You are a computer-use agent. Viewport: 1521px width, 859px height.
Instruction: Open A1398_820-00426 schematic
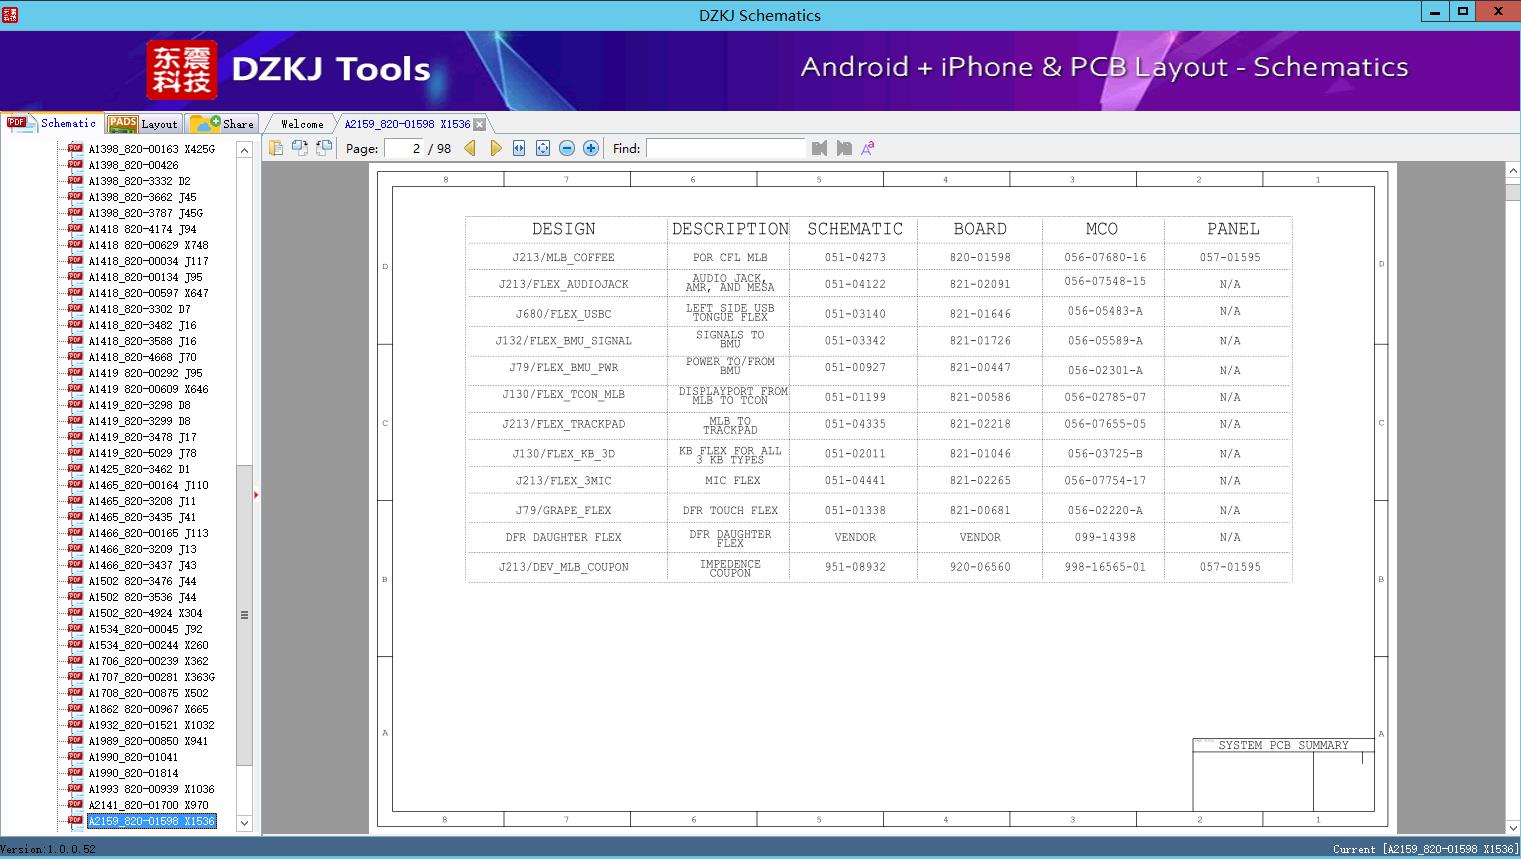pyautogui.click(x=133, y=165)
